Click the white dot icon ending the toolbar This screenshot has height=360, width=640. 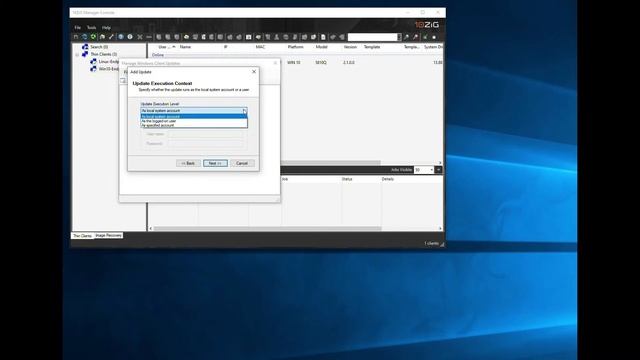pos(434,37)
